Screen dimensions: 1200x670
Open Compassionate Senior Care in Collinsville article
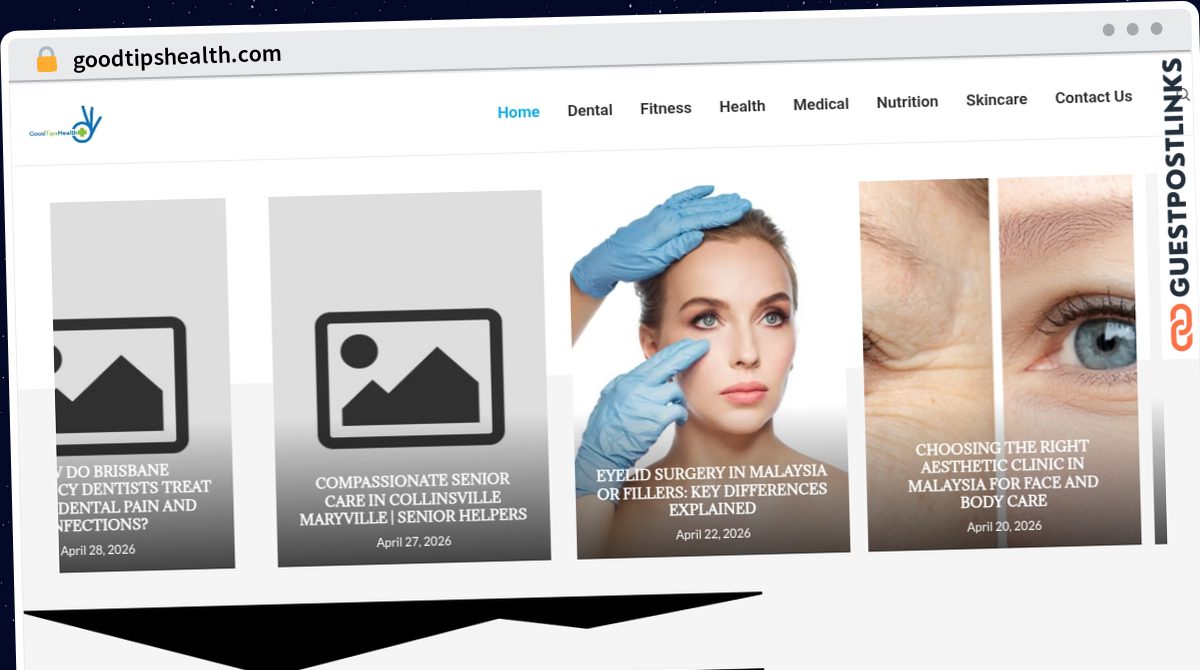pos(413,498)
